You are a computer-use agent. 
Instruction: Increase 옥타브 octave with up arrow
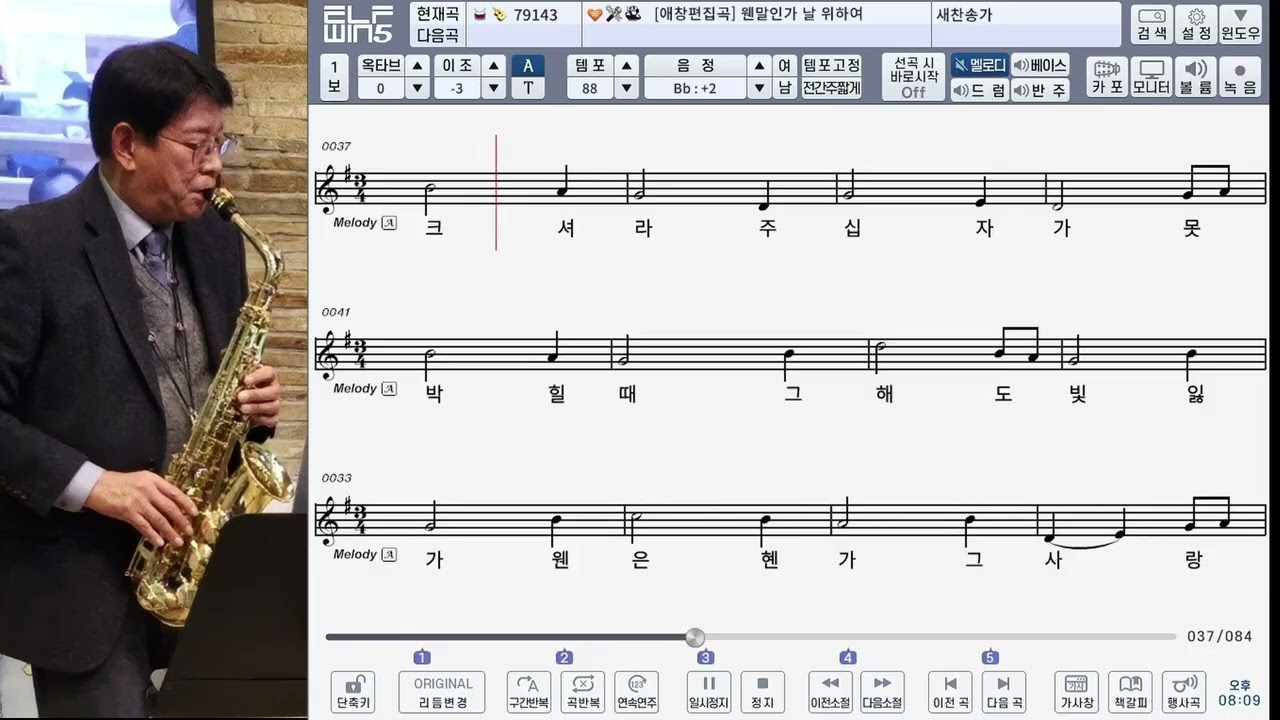pyautogui.click(x=418, y=65)
